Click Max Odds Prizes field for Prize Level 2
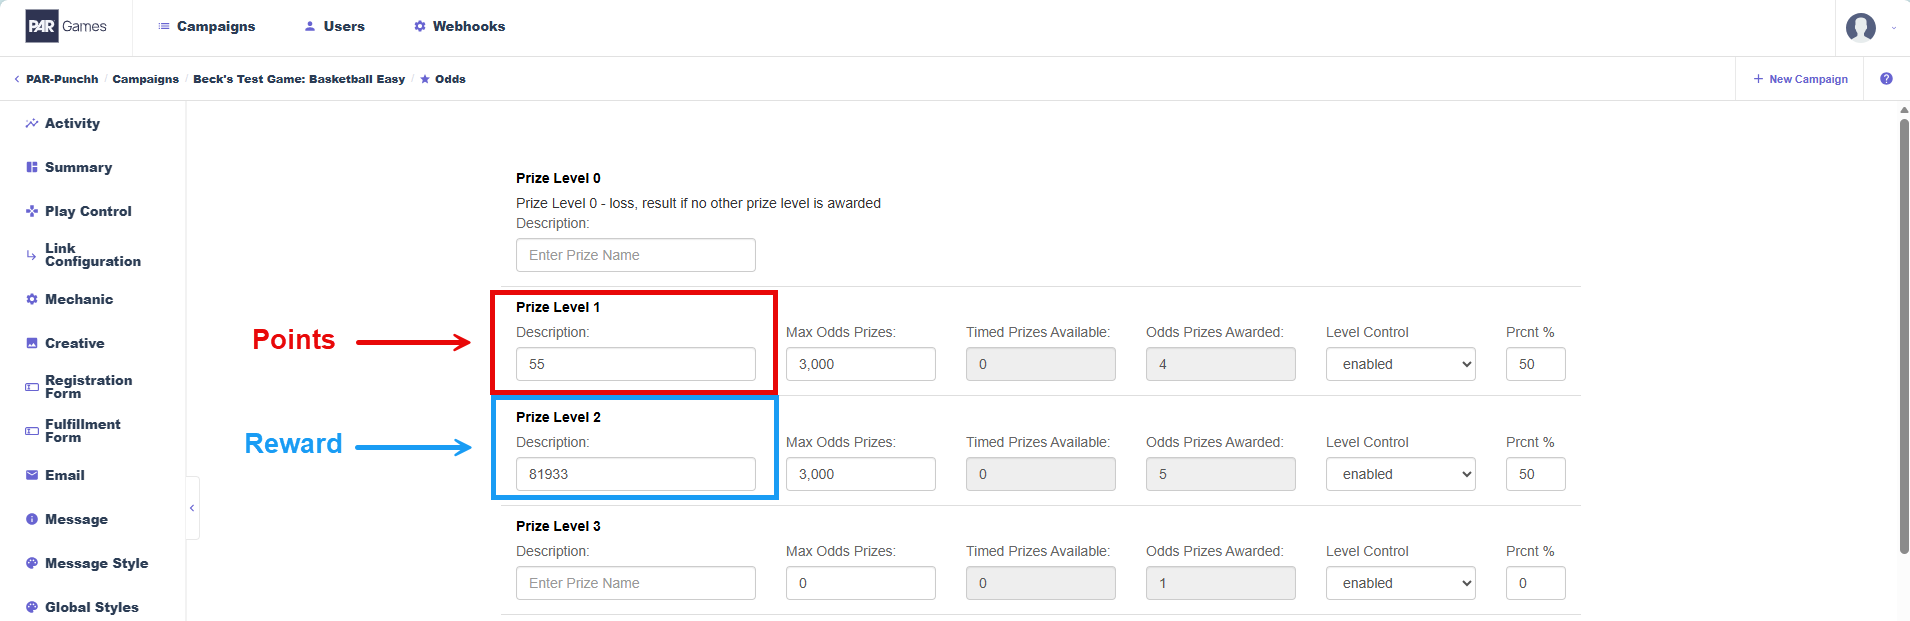Screen dimensions: 1910x621 tap(861, 474)
